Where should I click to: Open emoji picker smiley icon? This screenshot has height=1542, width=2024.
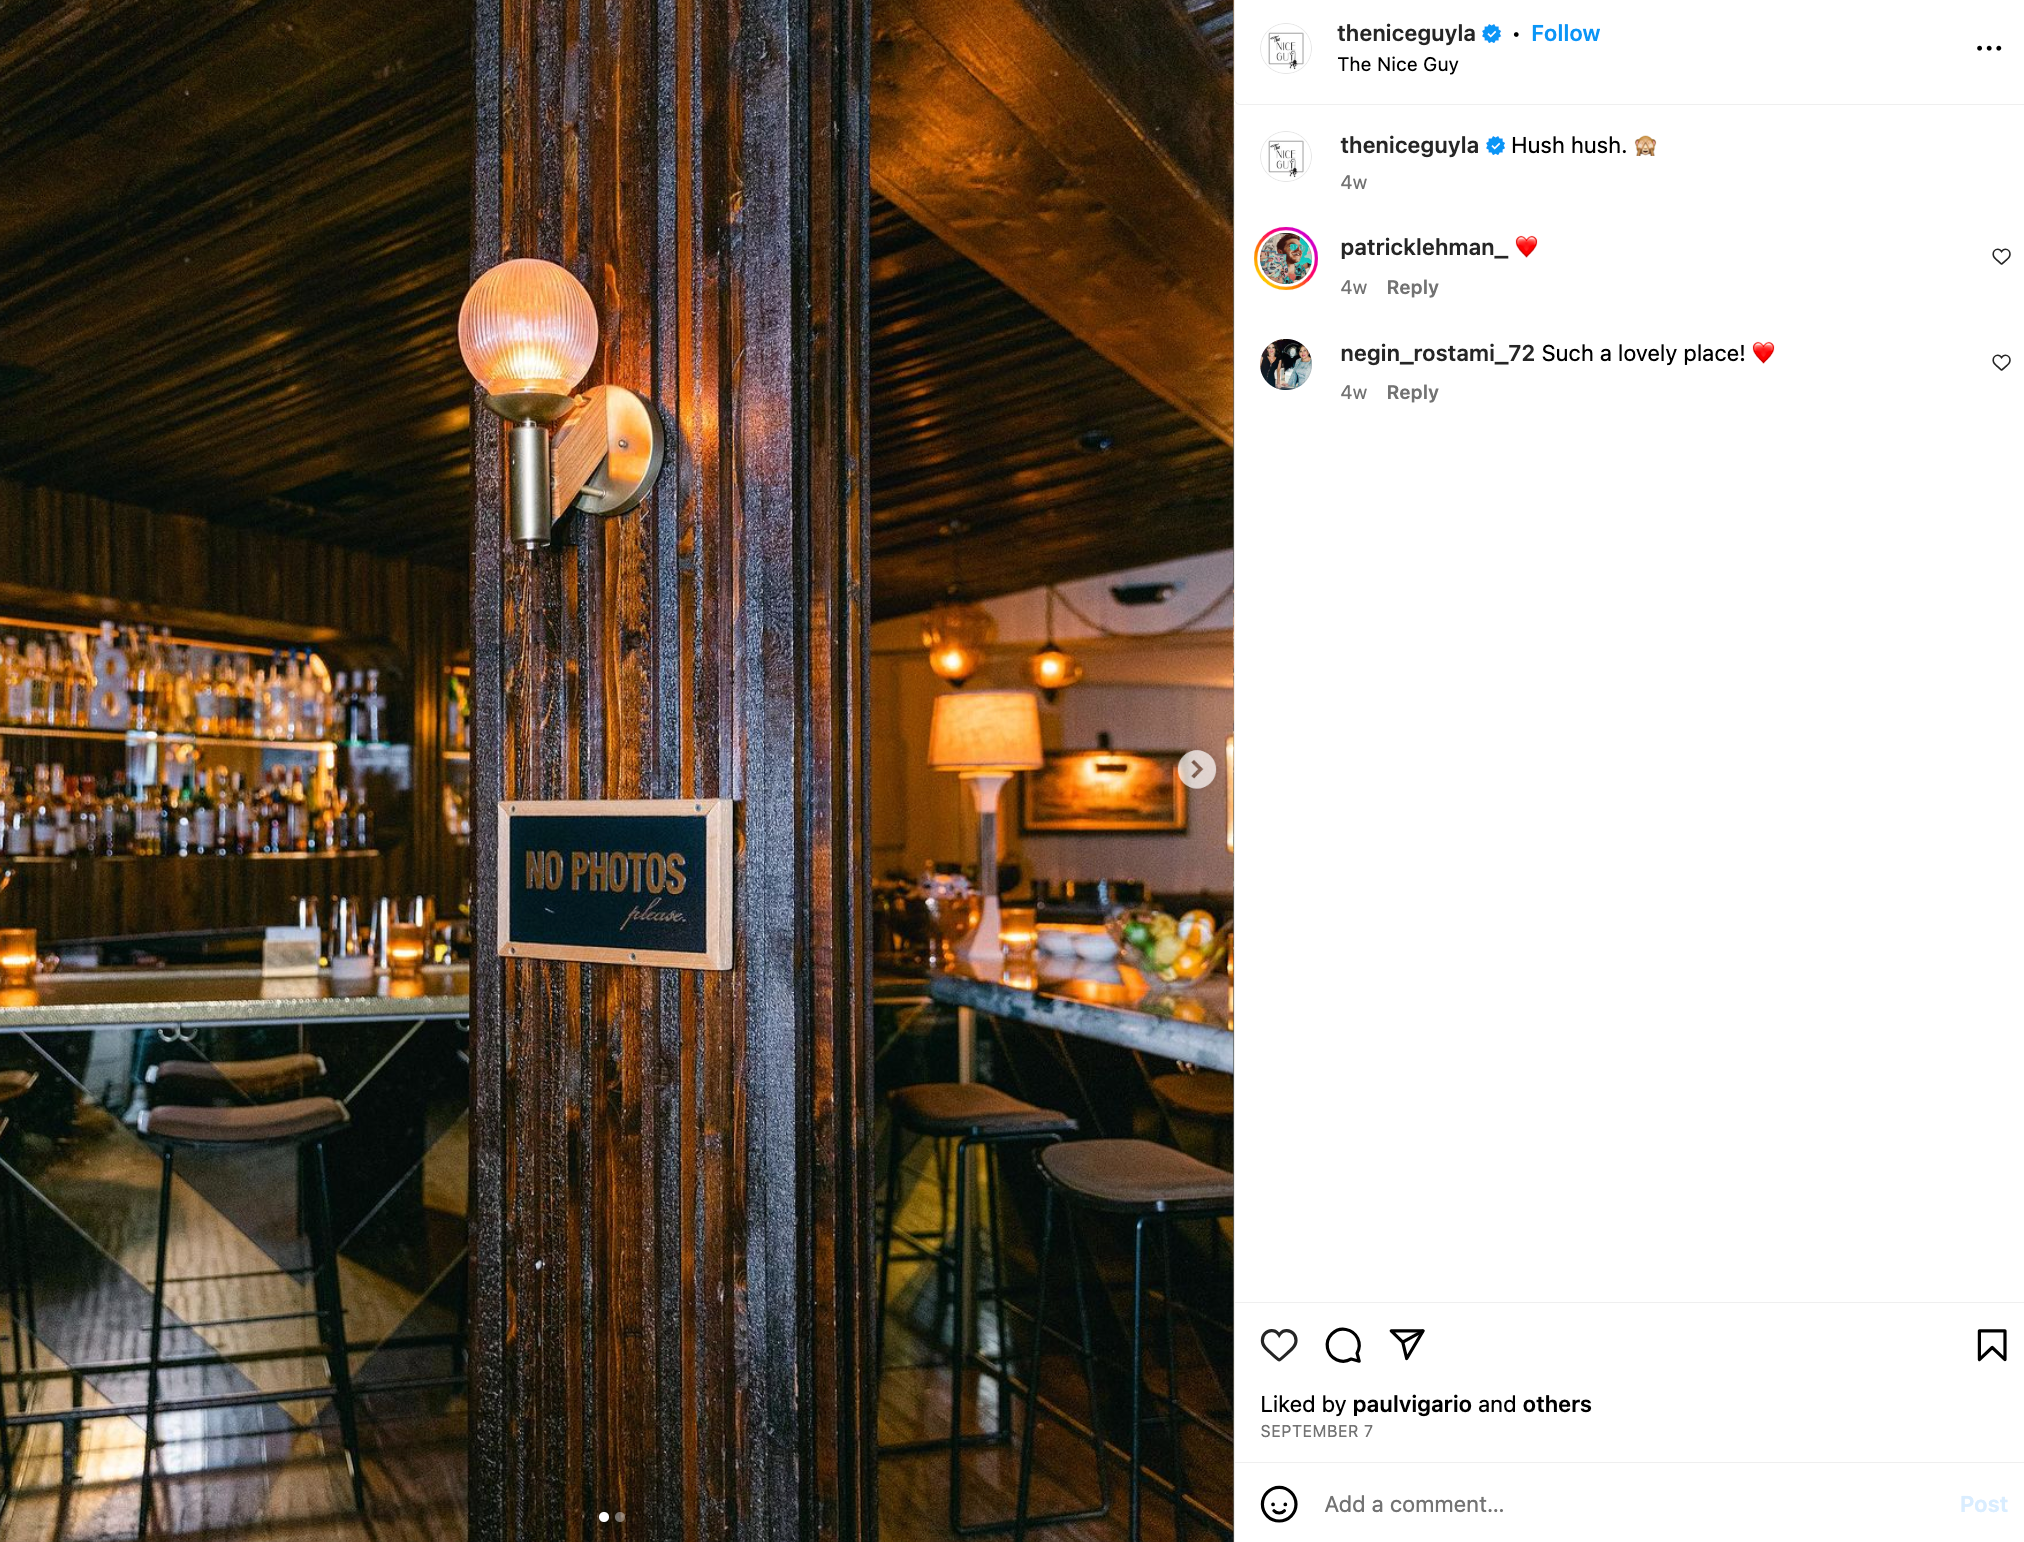click(1279, 1504)
